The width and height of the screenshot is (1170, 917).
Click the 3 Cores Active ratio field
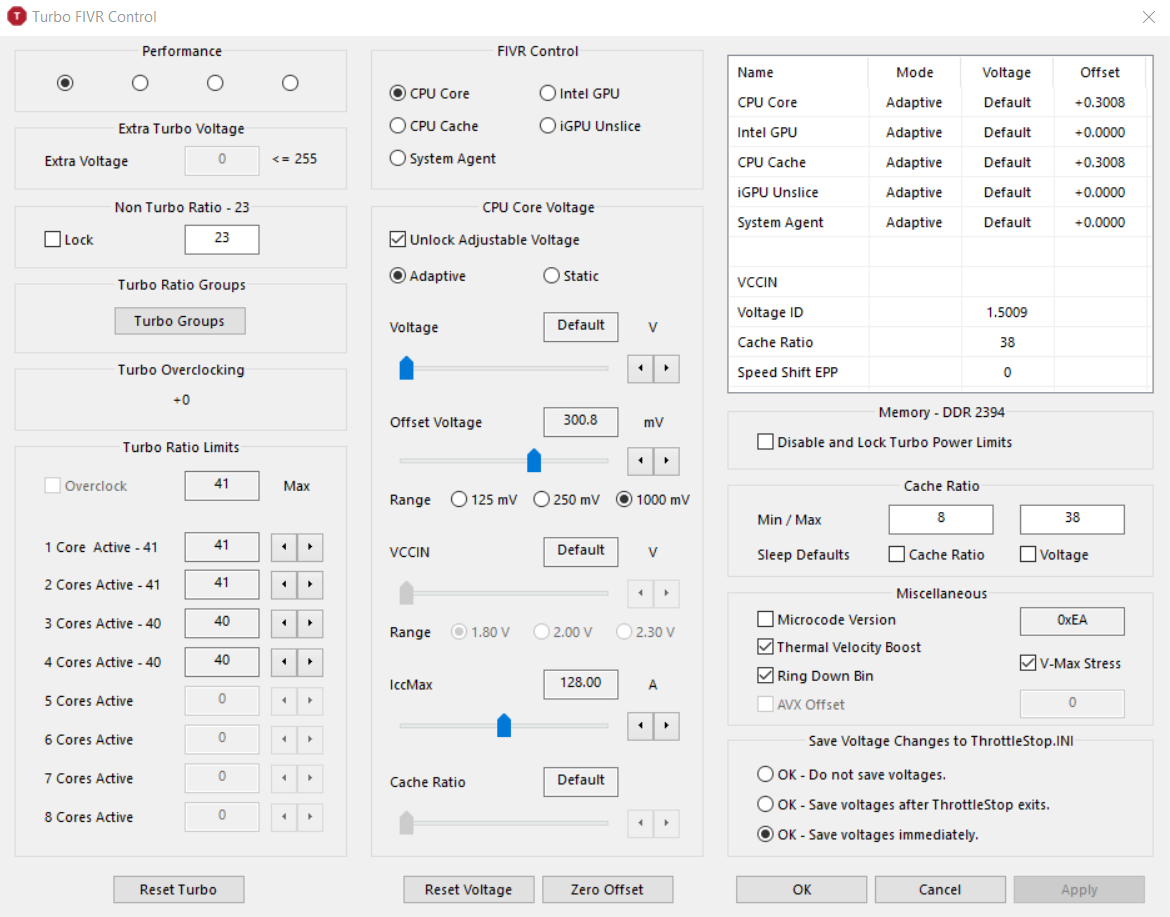pyautogui.click(x=222, y=623)
